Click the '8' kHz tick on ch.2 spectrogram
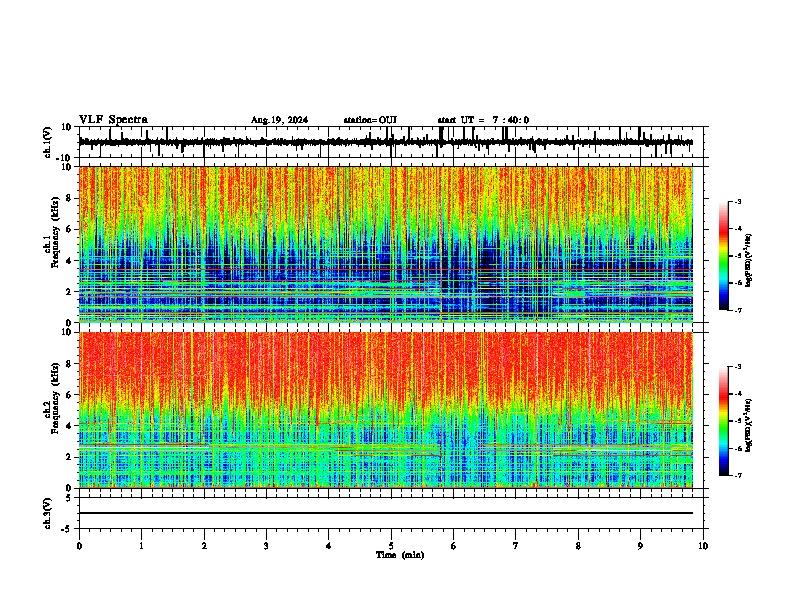792x612 pixels. click(x=70, y=364)
